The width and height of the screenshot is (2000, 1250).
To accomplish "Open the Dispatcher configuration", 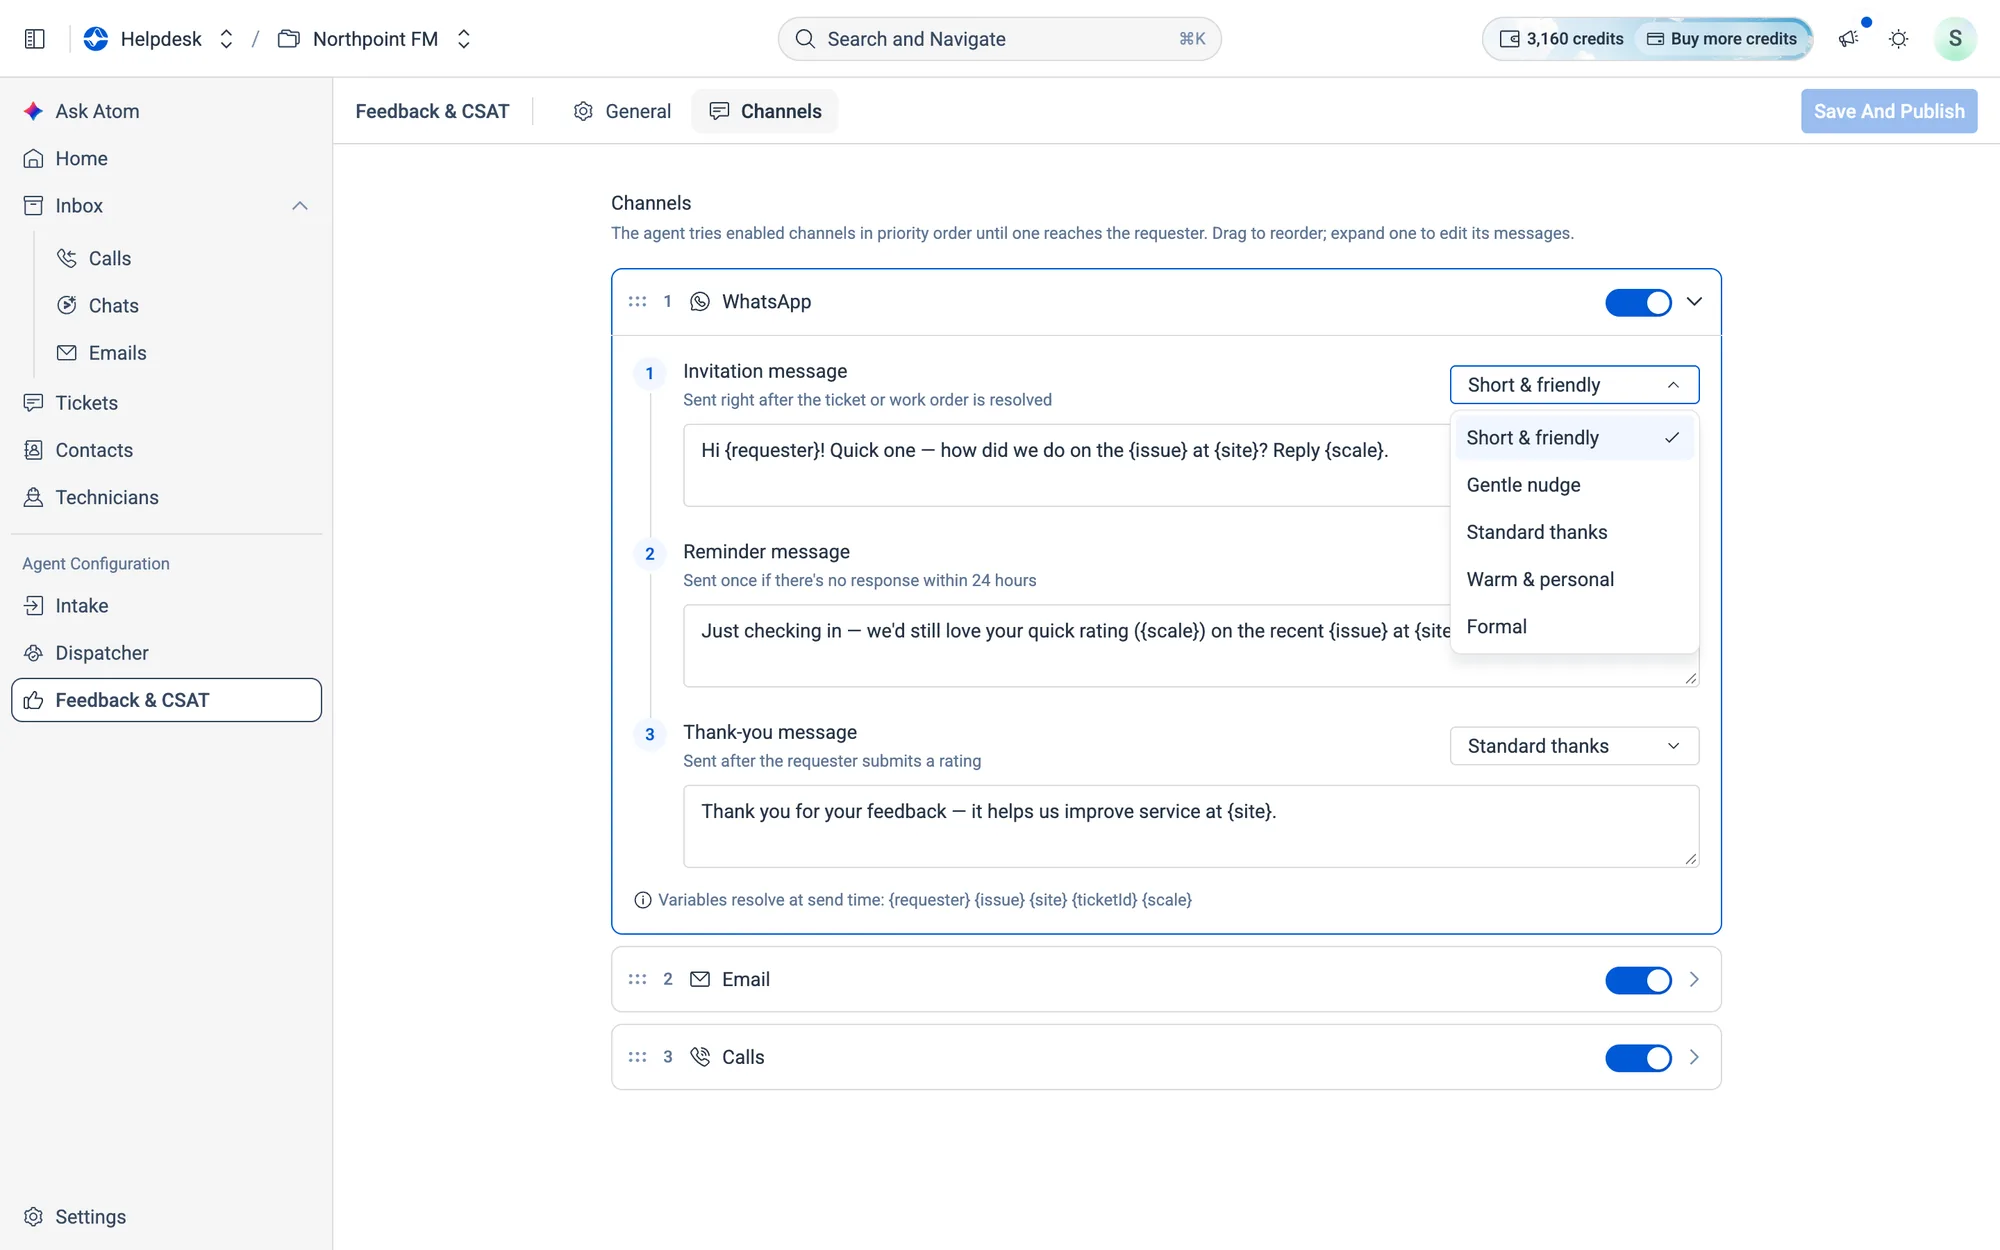I will [166, 653].
